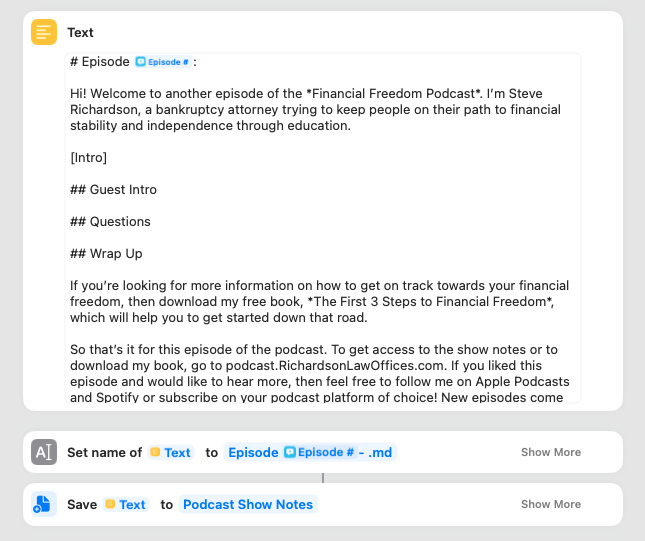Image resolution: width=645 pixels, height=541 pixels.
Task: Click Episode # variable inside the name field
Action: pyautogui.click(x=320, y=452)
